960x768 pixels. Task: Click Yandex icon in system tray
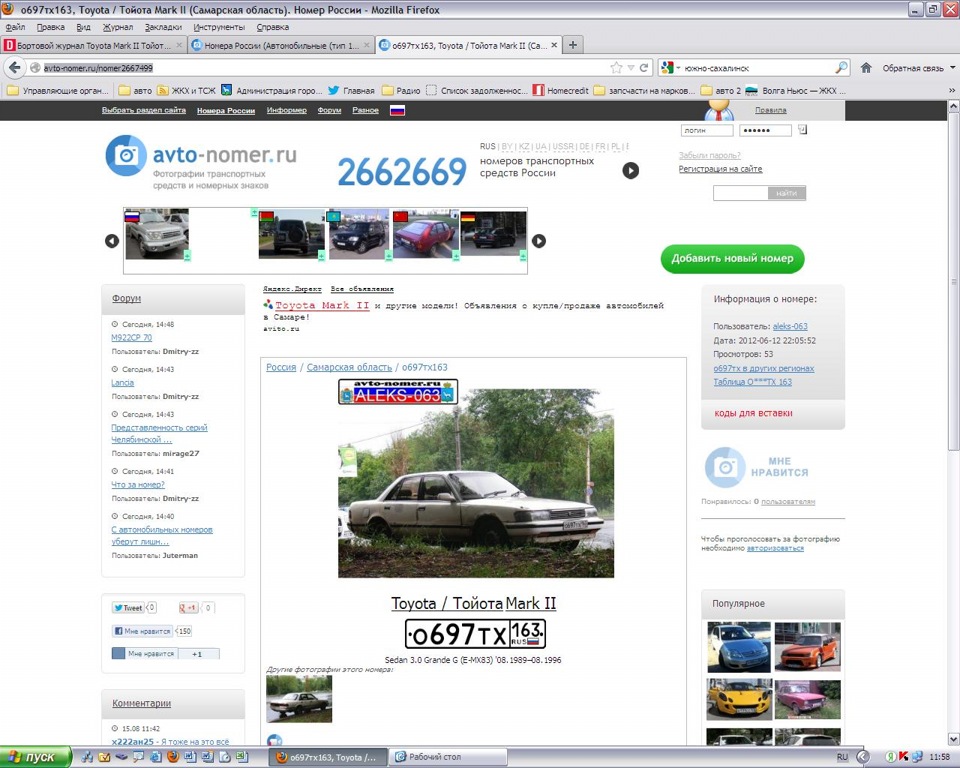pyautogui.click(x=891, y=757)
